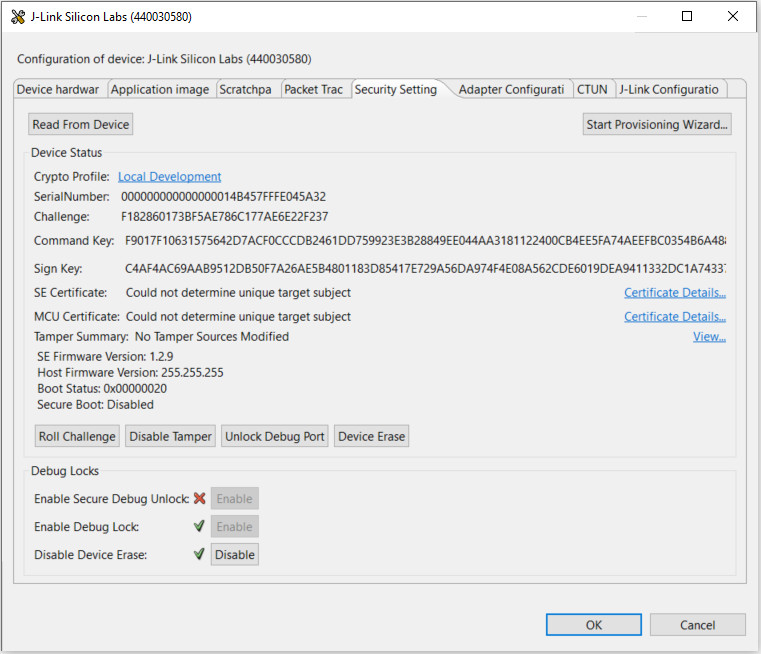Open the Adapter Configuration tab

click(x=511, y=89)
